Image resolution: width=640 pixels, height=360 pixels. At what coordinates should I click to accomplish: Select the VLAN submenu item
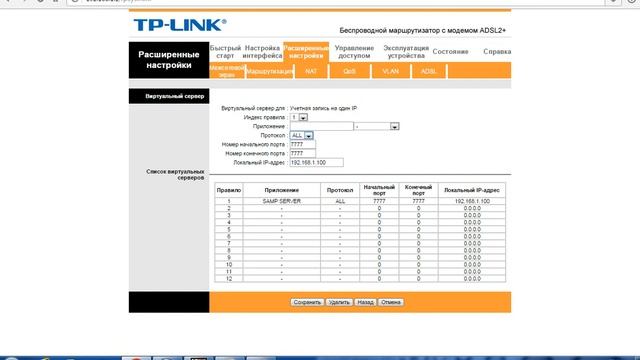(391, 71)
